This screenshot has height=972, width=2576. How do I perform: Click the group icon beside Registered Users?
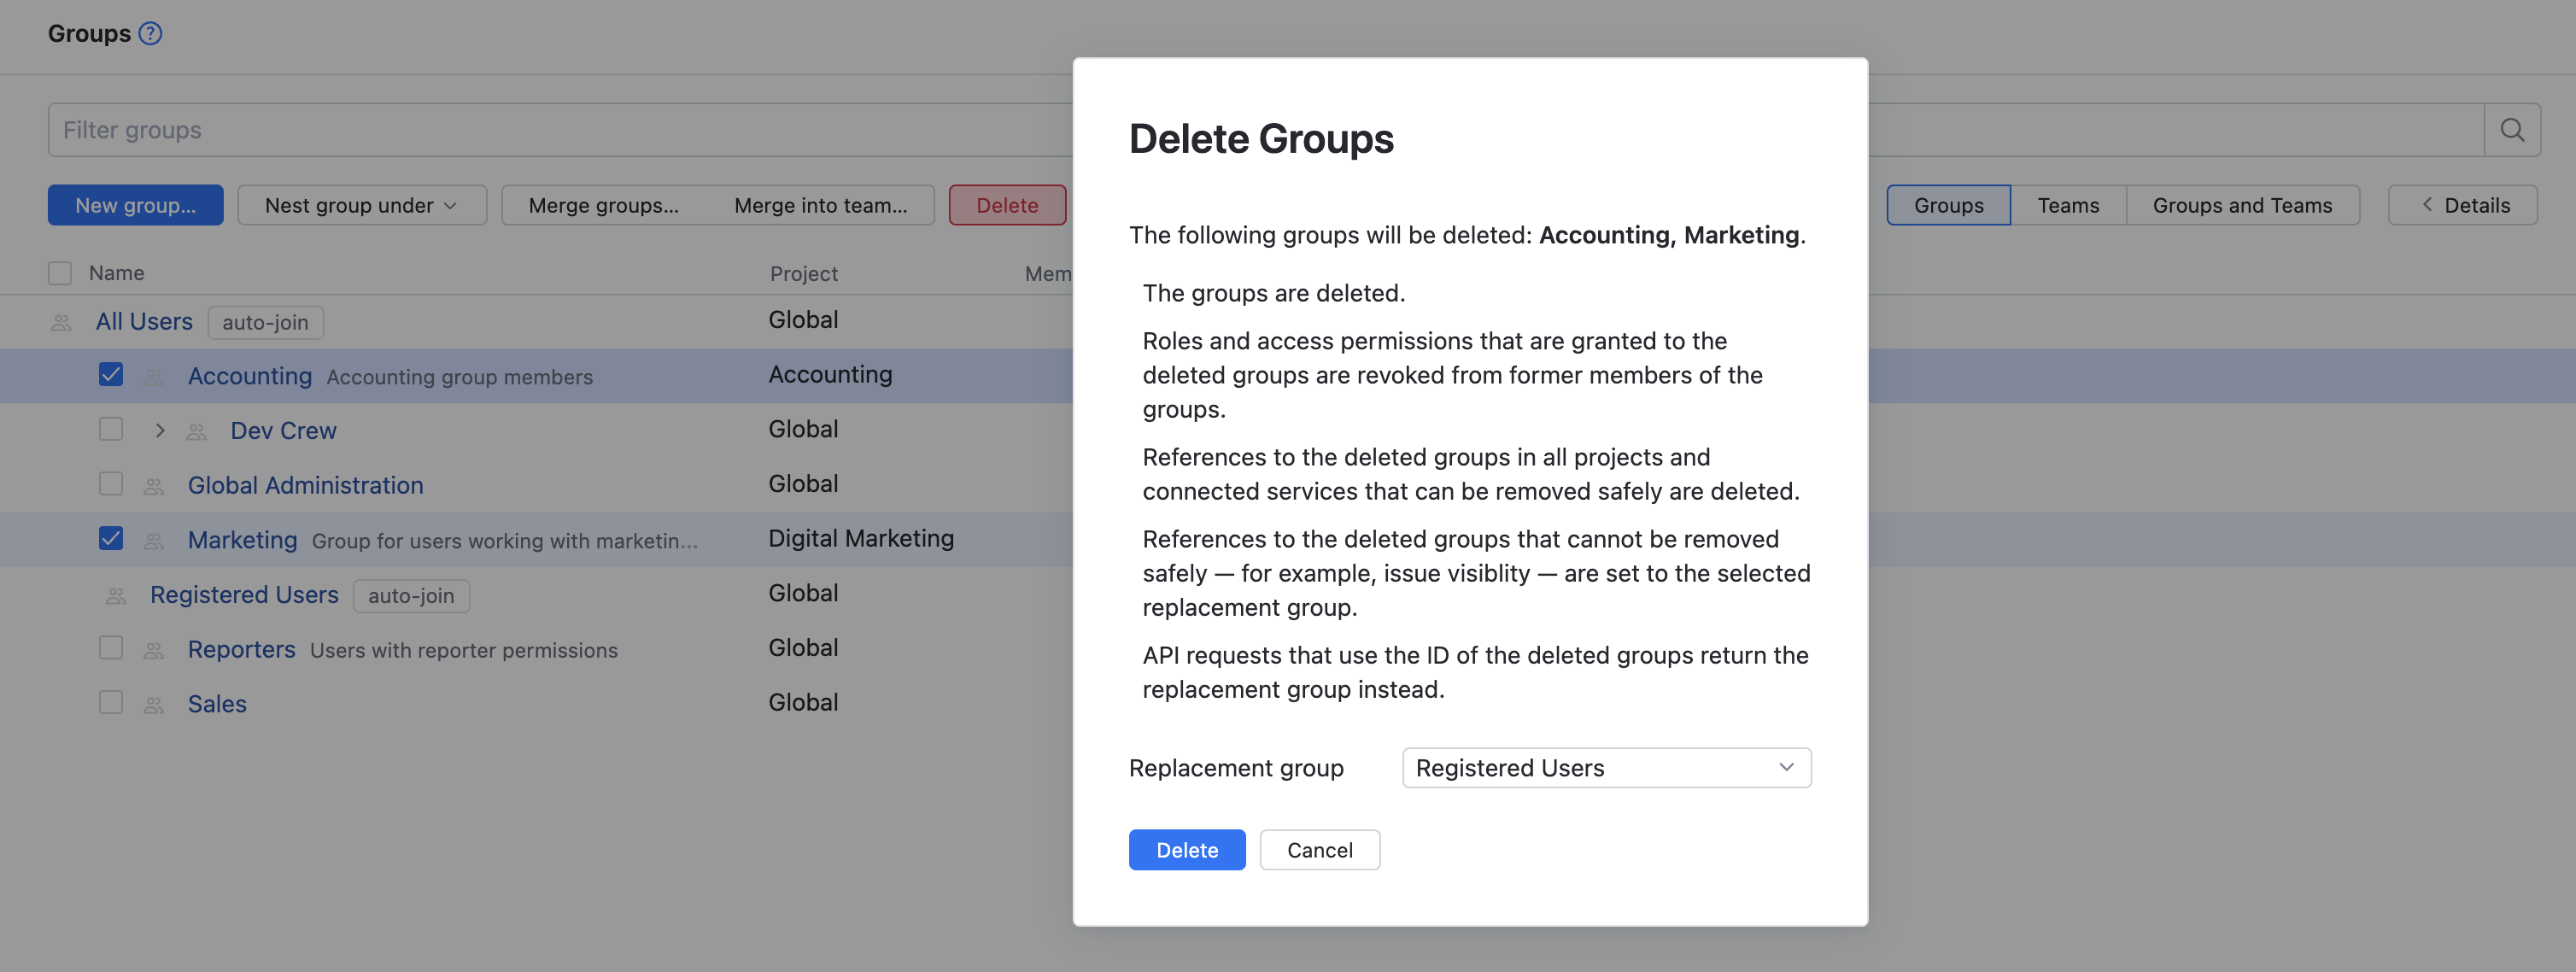[x=116, y=594]
